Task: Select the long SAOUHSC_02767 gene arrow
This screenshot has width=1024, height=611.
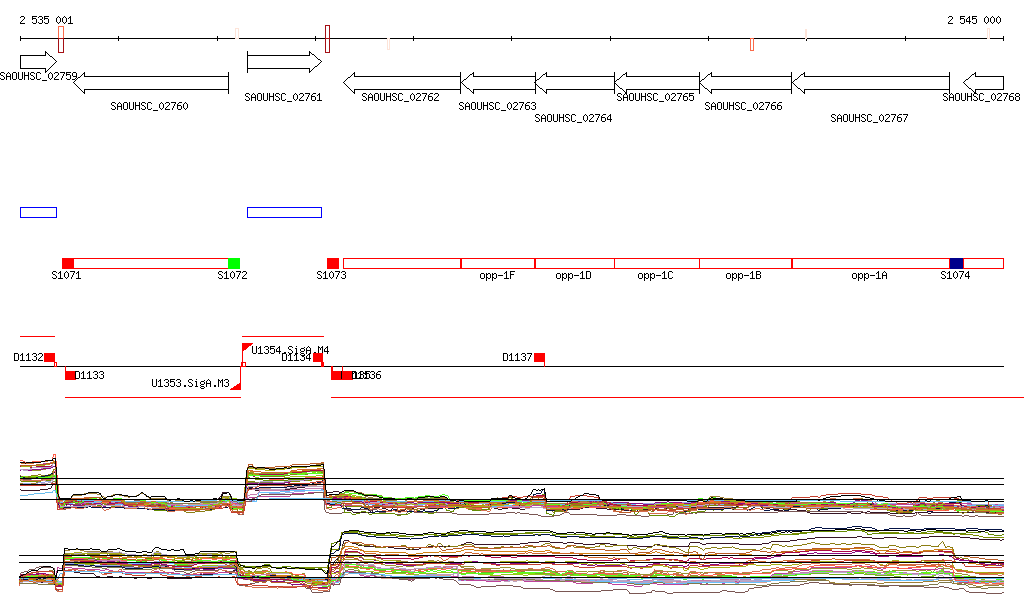Action: pos(871,83)
